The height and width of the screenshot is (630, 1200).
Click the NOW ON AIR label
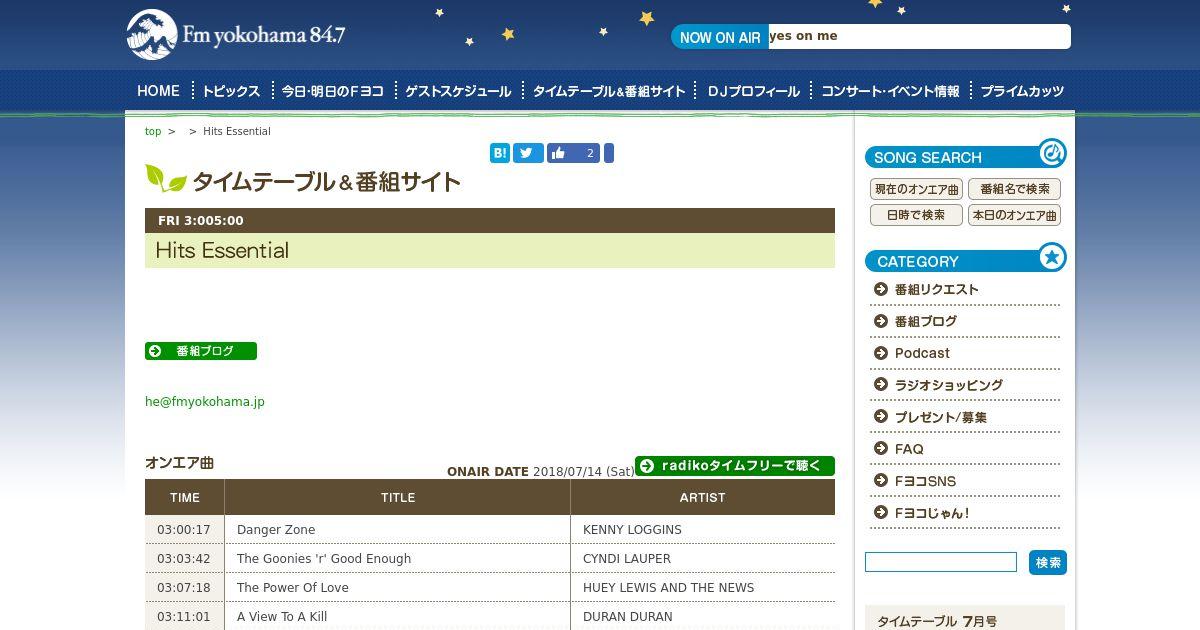(720, 37)
